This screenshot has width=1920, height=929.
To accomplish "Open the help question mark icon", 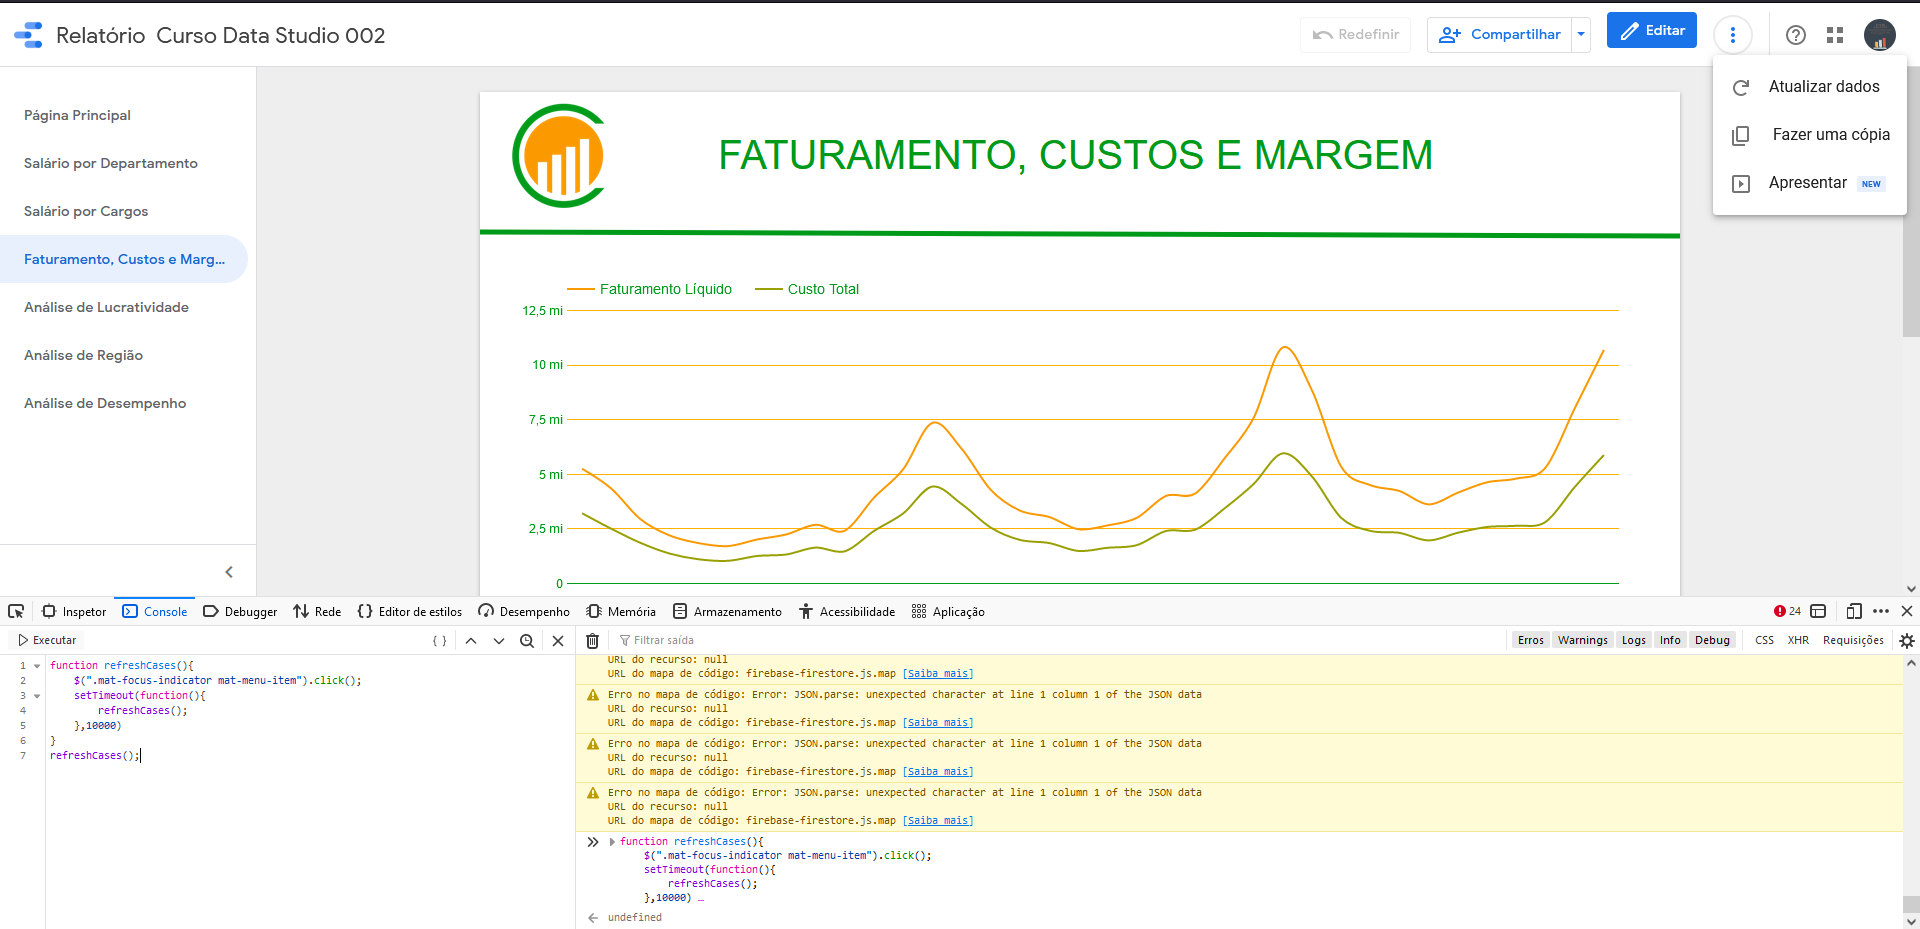I will (1796, 35).
